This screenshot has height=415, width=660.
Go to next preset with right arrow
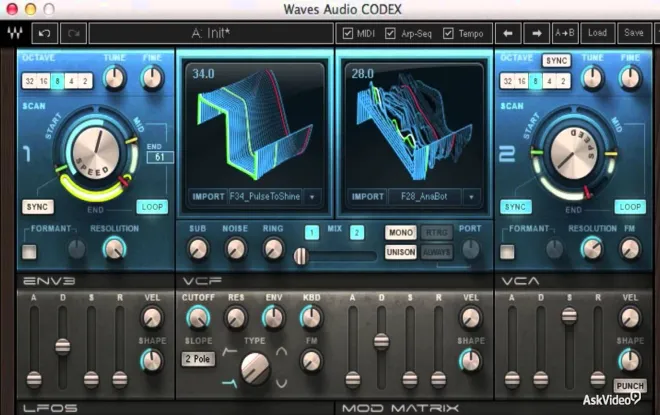[536, 33]
